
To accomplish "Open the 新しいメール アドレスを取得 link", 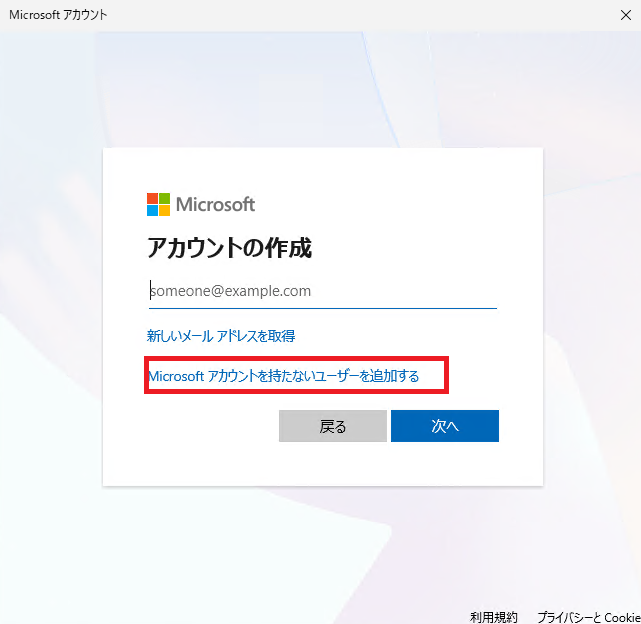I will click(x=221, y=336).
